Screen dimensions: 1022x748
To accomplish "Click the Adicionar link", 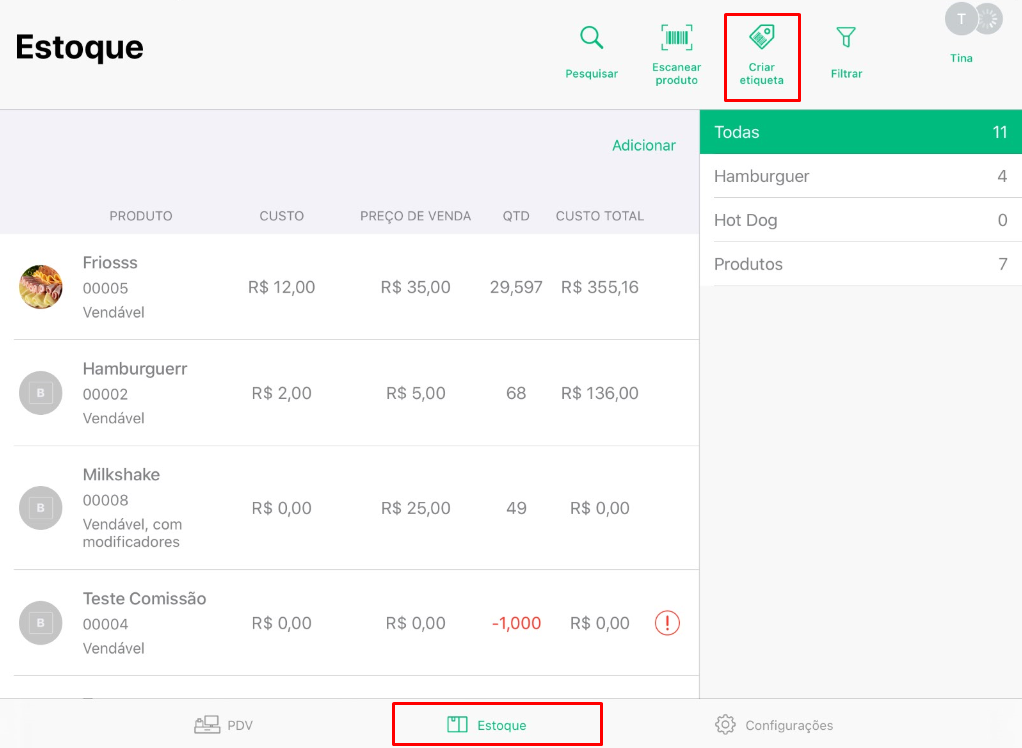I will [643, 145].
